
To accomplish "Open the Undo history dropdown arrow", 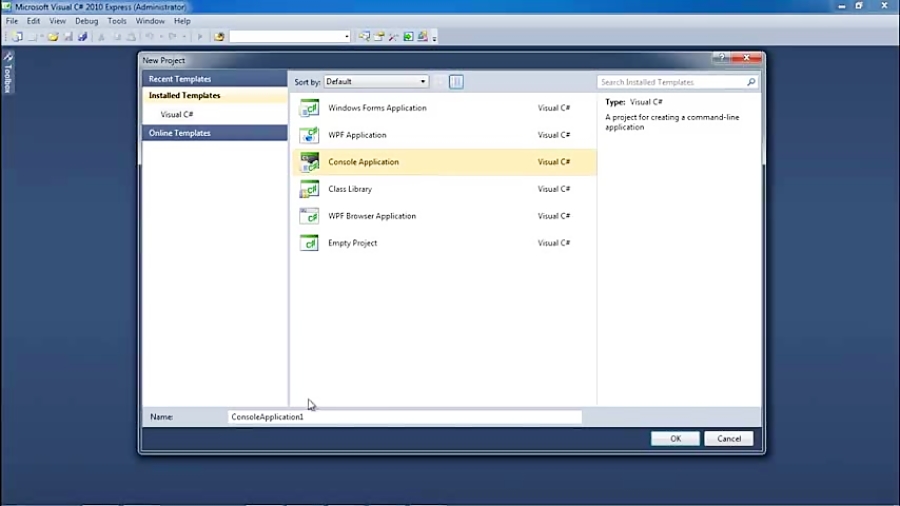I will pos(161,37).
